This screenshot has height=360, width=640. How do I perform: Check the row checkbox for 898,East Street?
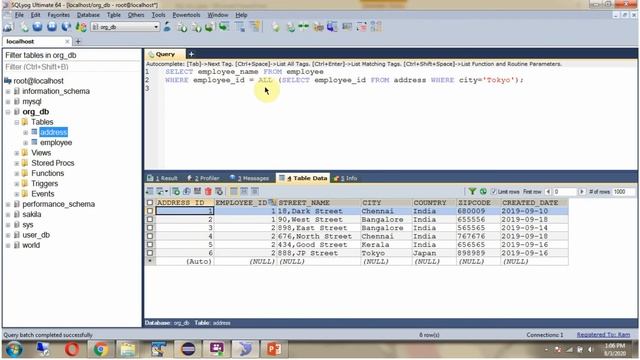[150, 228]
